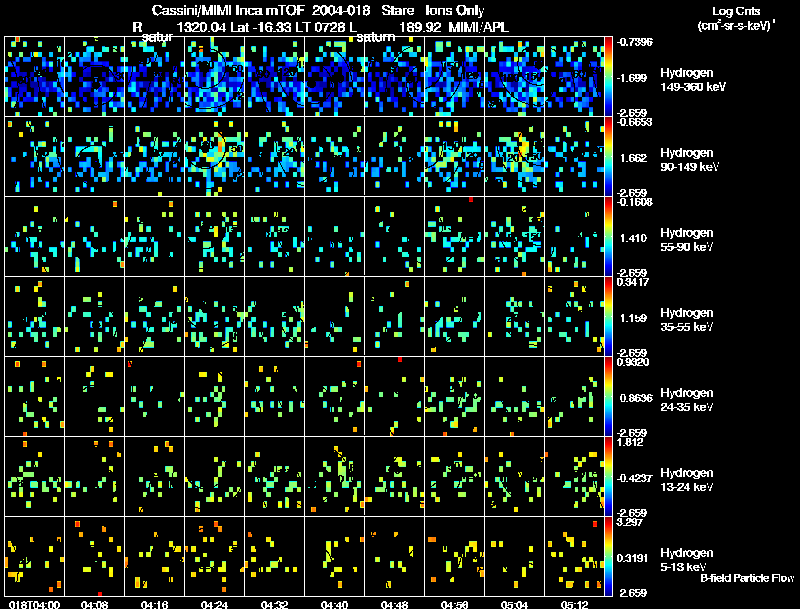Click the Hydrogen 24-35 keV row label
Screen dimensions: 800x609
tap(687, 399)
